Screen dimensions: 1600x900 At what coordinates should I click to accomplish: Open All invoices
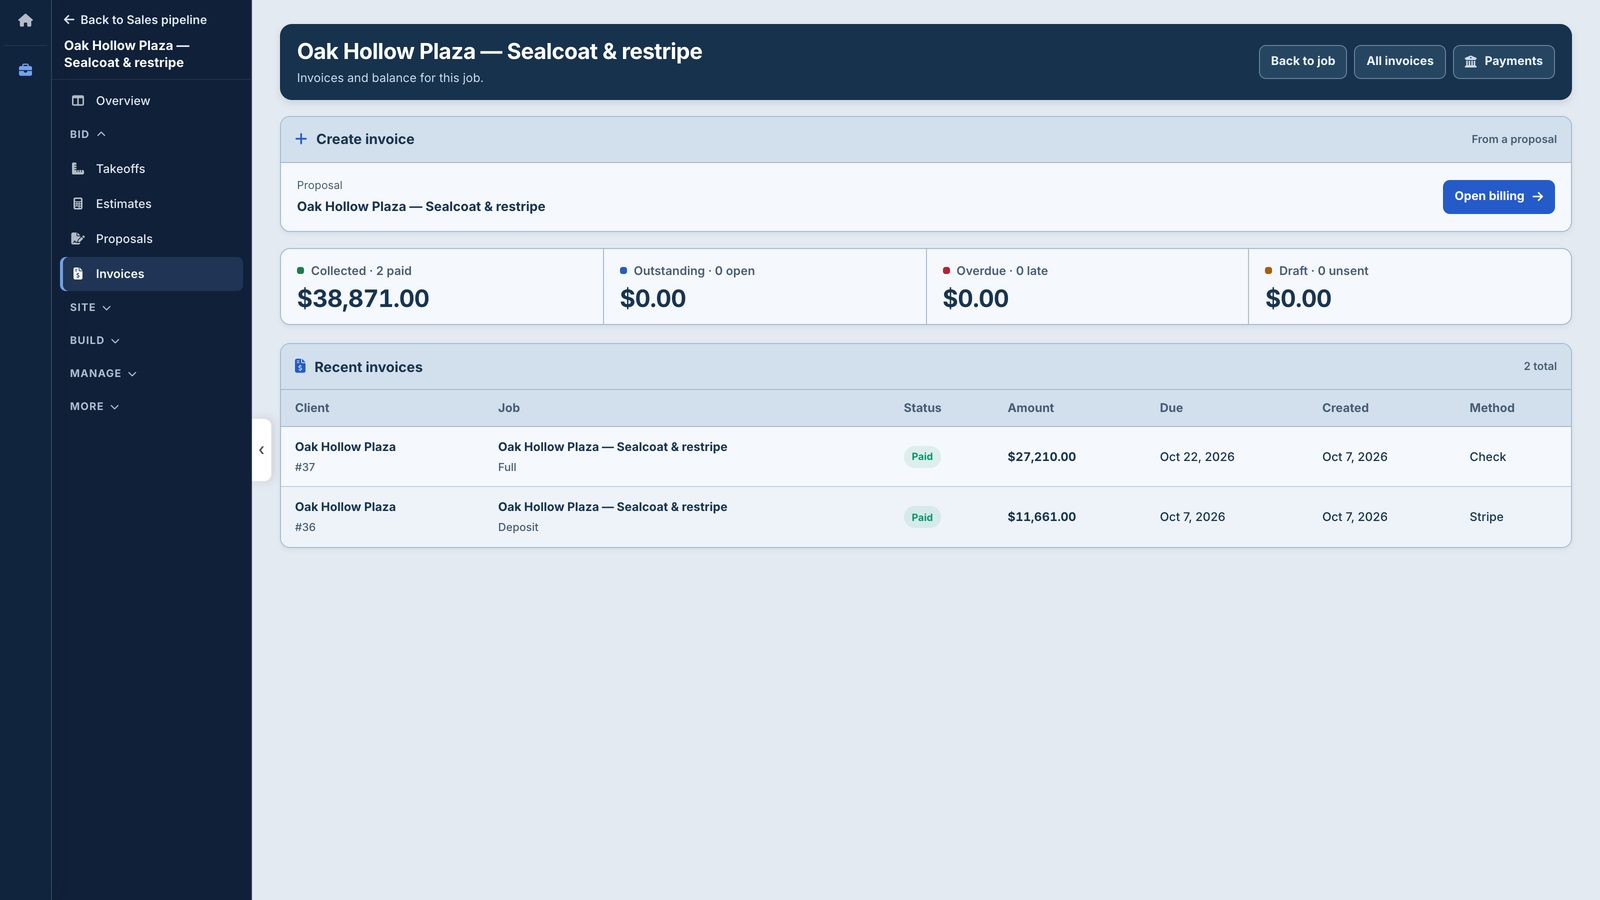(1399, 62)
